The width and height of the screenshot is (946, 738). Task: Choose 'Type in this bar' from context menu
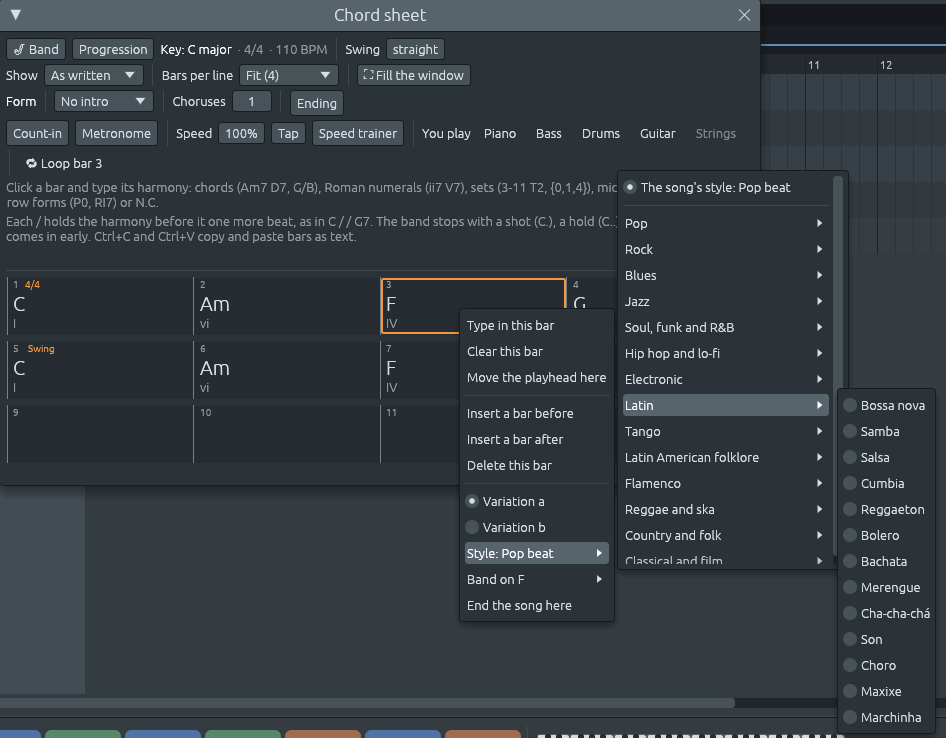click(x=536, y=325)
